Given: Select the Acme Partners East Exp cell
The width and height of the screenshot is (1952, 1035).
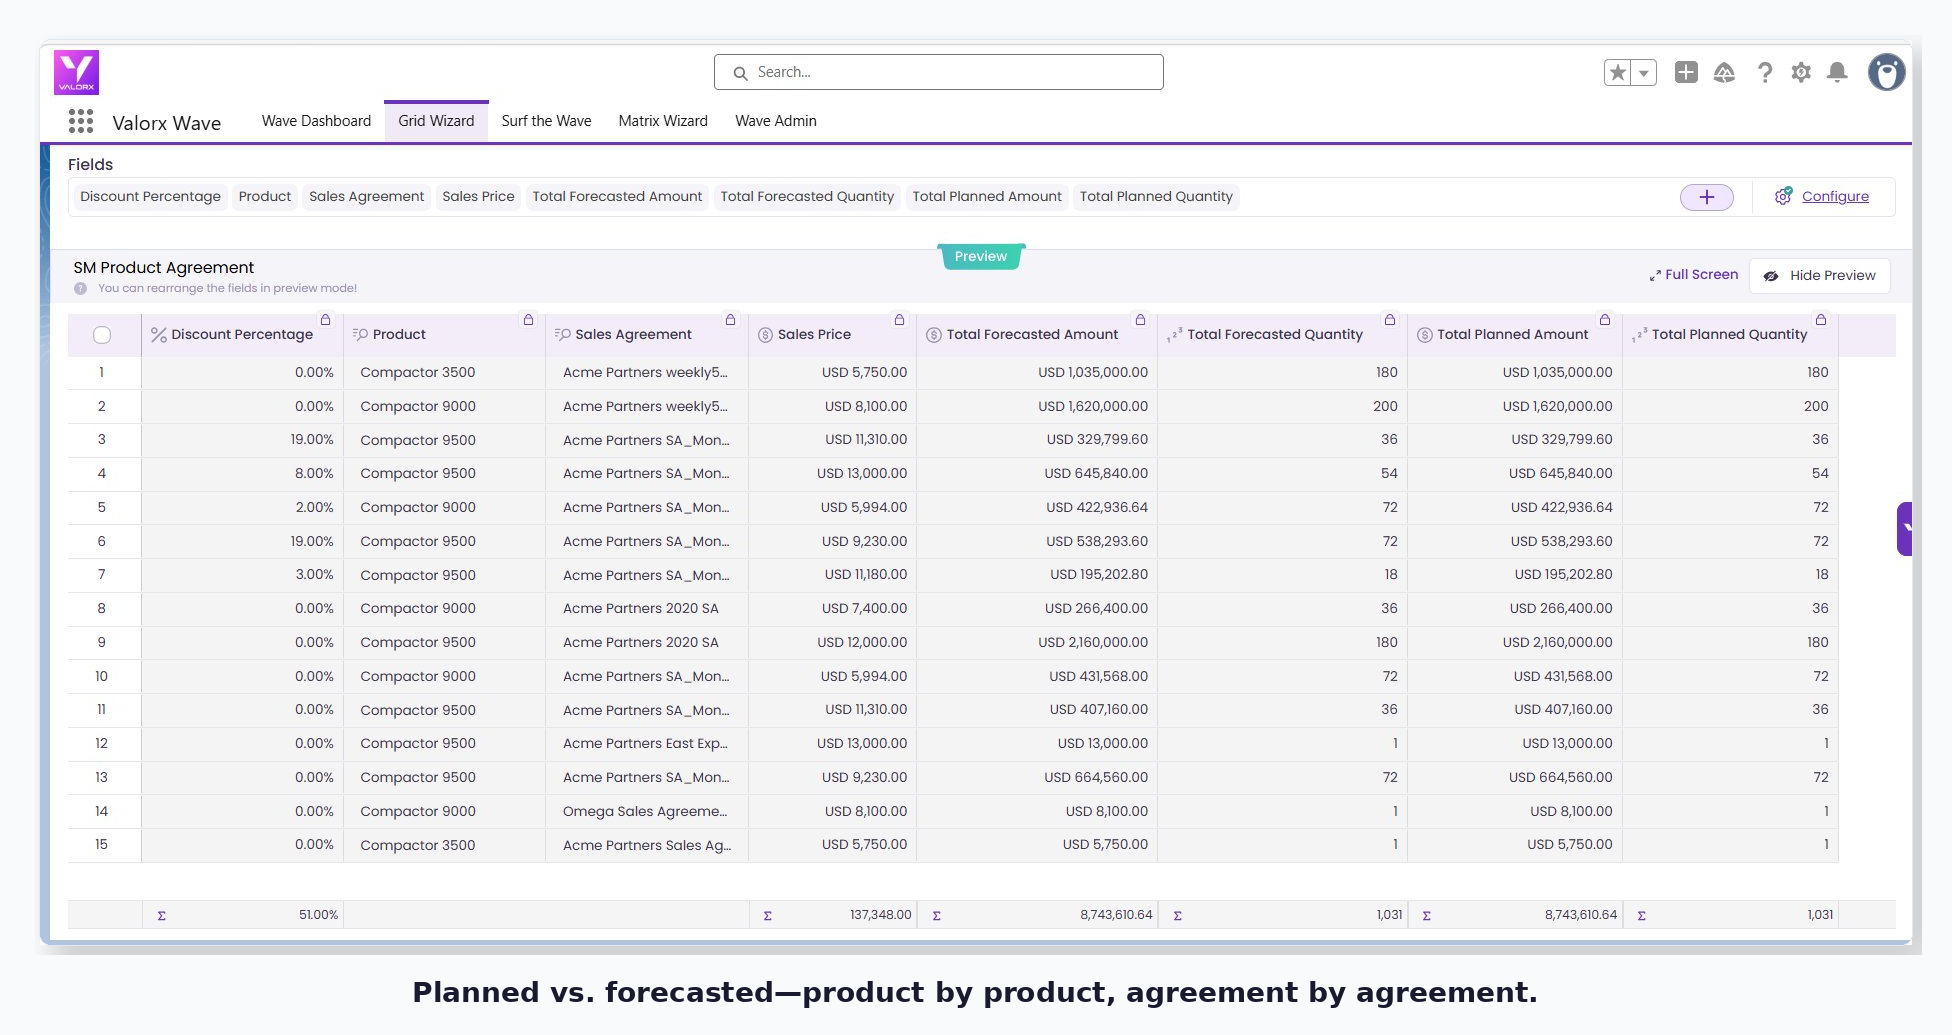Looking at the screenshot, I should tap(647, 744).
